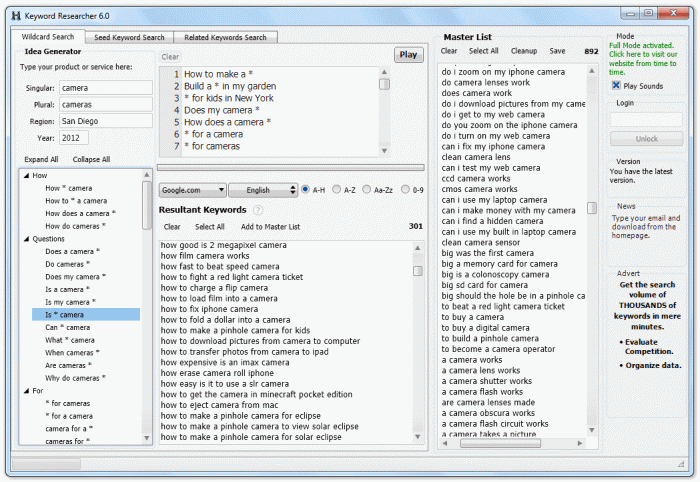The width and height of the screenshot is (700, 482).
Task: Select the A-H radio button
Action: pyautogui.click(x=305, y=189)
